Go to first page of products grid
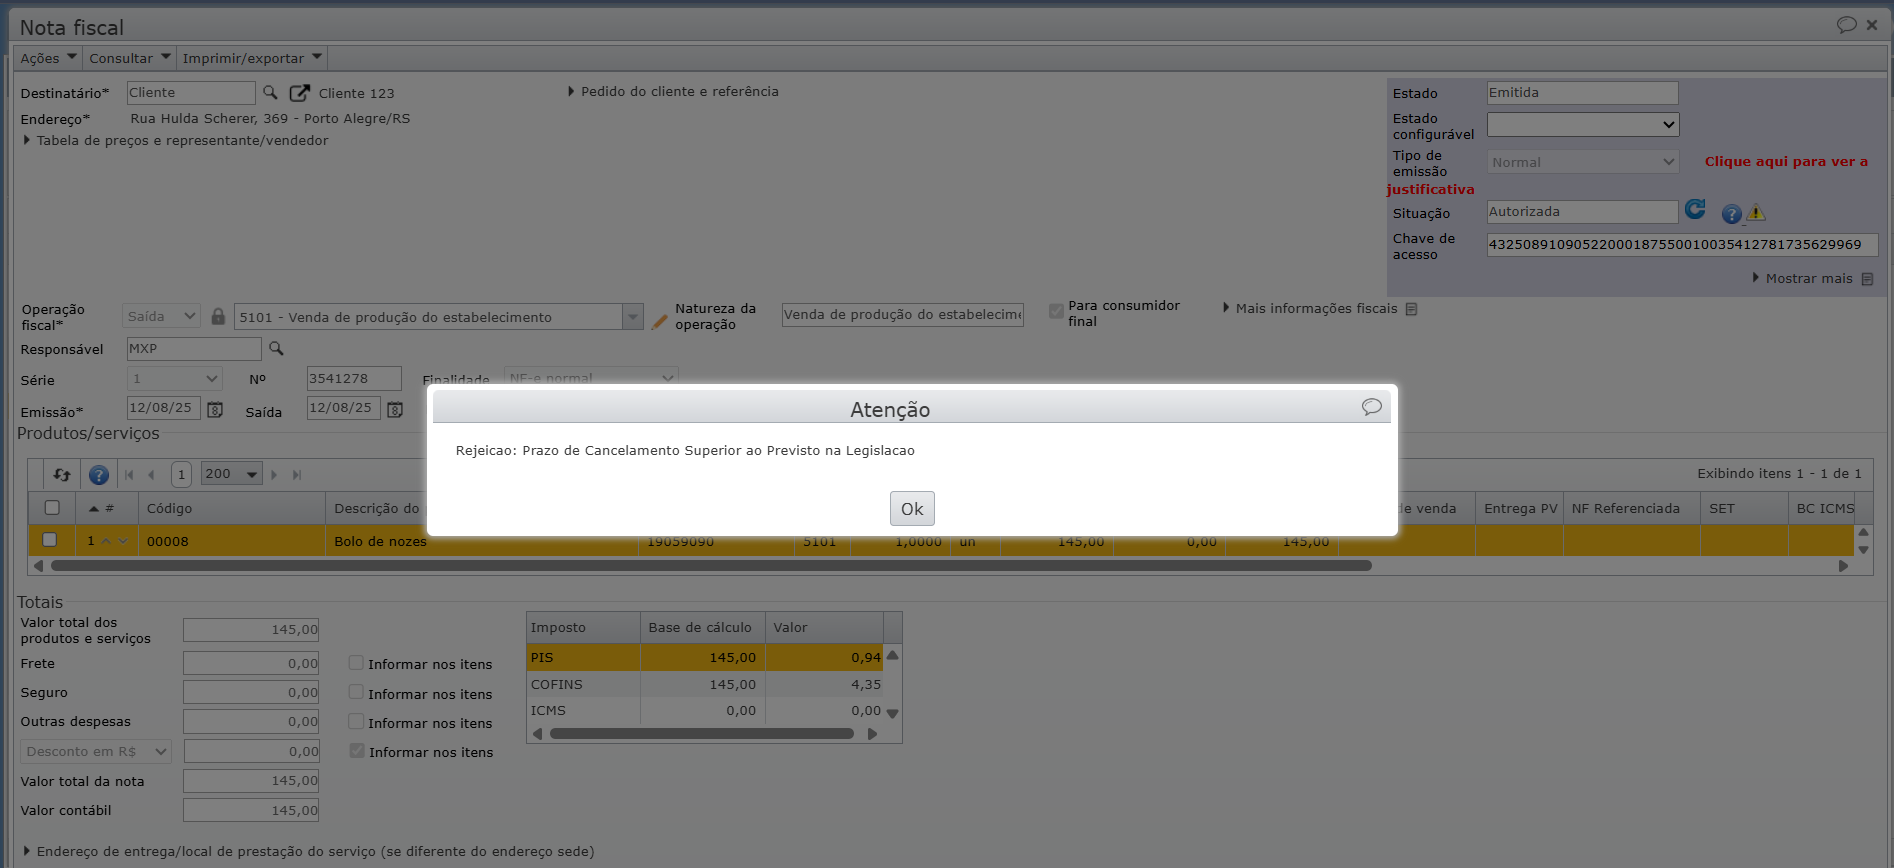The width and height of the screenshot is (1894, 868). pos(129,474)
